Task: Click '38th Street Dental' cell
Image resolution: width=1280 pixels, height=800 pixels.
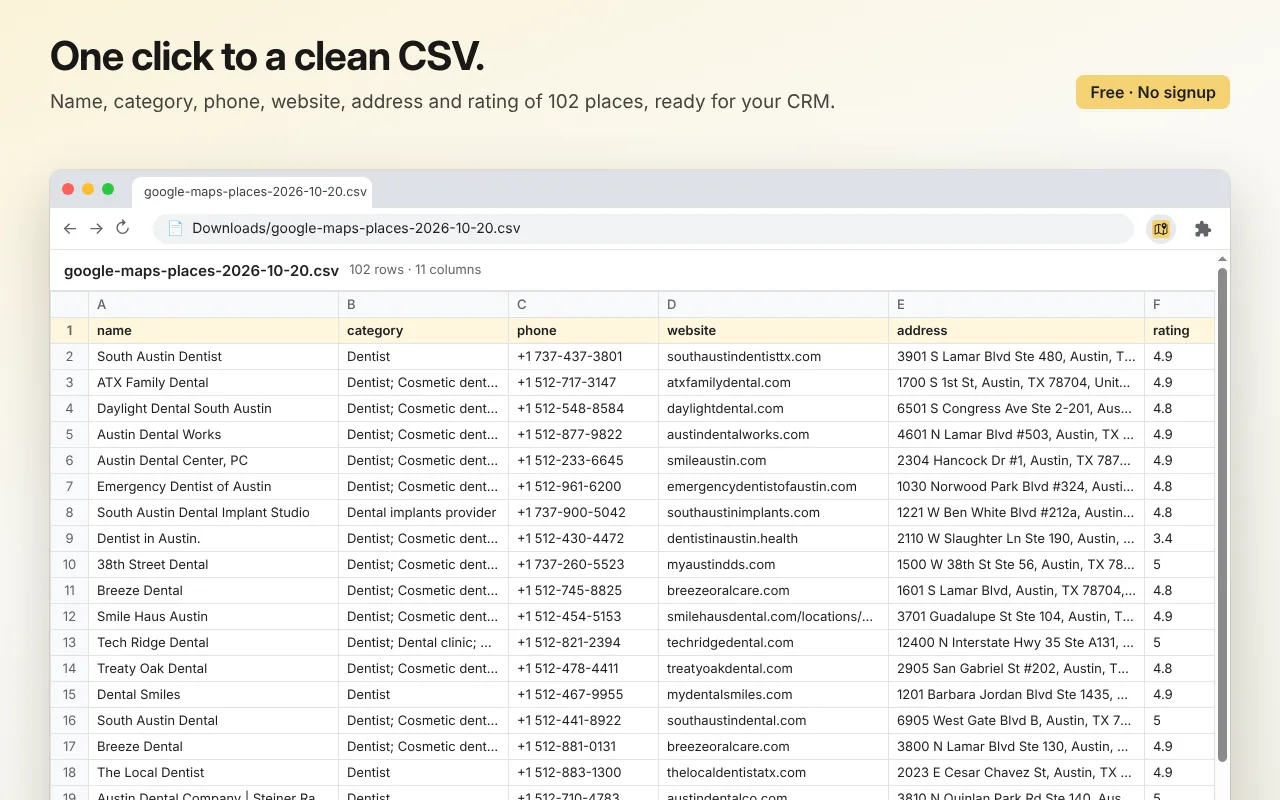Action: (x=214, y=564)
